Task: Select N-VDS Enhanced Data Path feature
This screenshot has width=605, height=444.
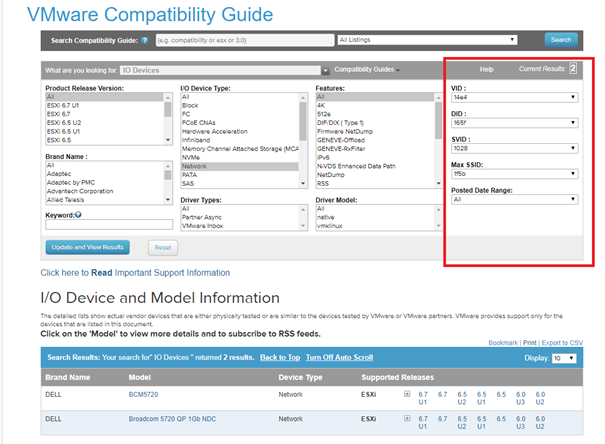Action: coord(375,166)
